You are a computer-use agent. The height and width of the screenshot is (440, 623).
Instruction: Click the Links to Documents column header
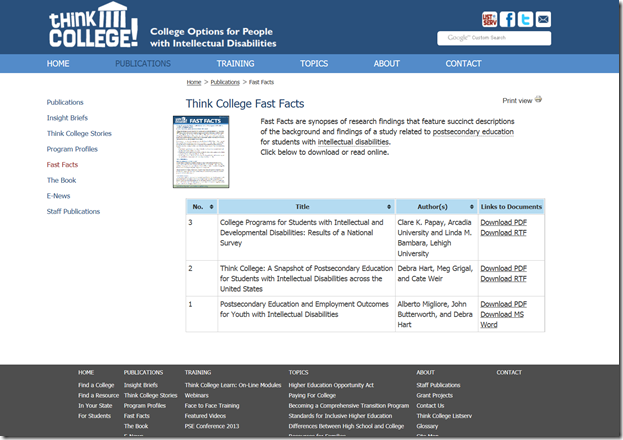pyautogui.click(x=511, y=207)
